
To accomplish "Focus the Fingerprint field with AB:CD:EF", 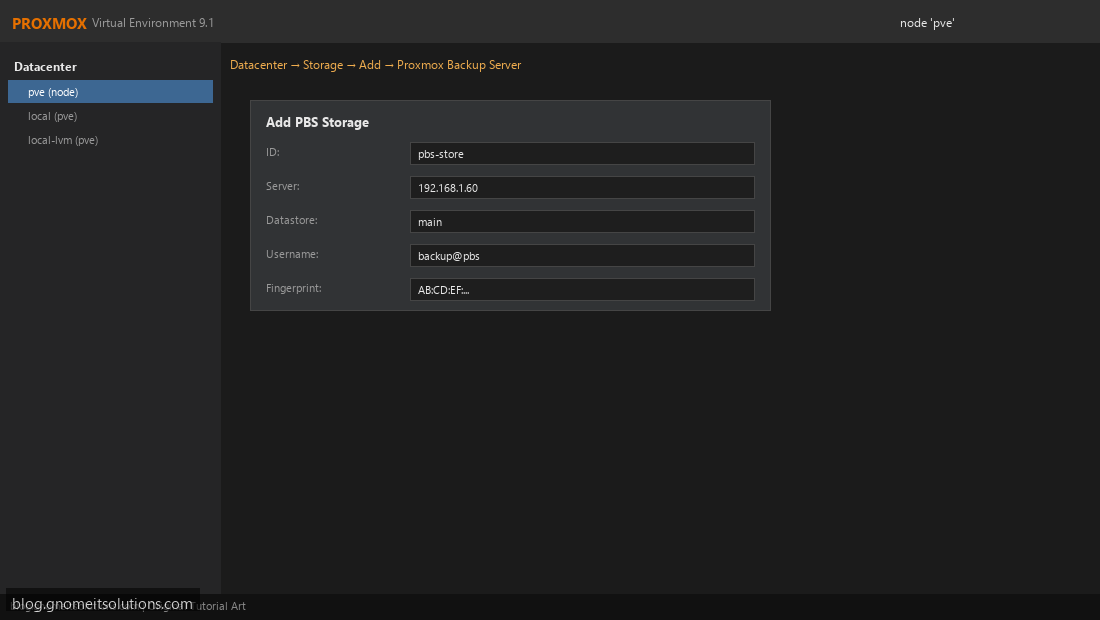I will tap(582, 290).
